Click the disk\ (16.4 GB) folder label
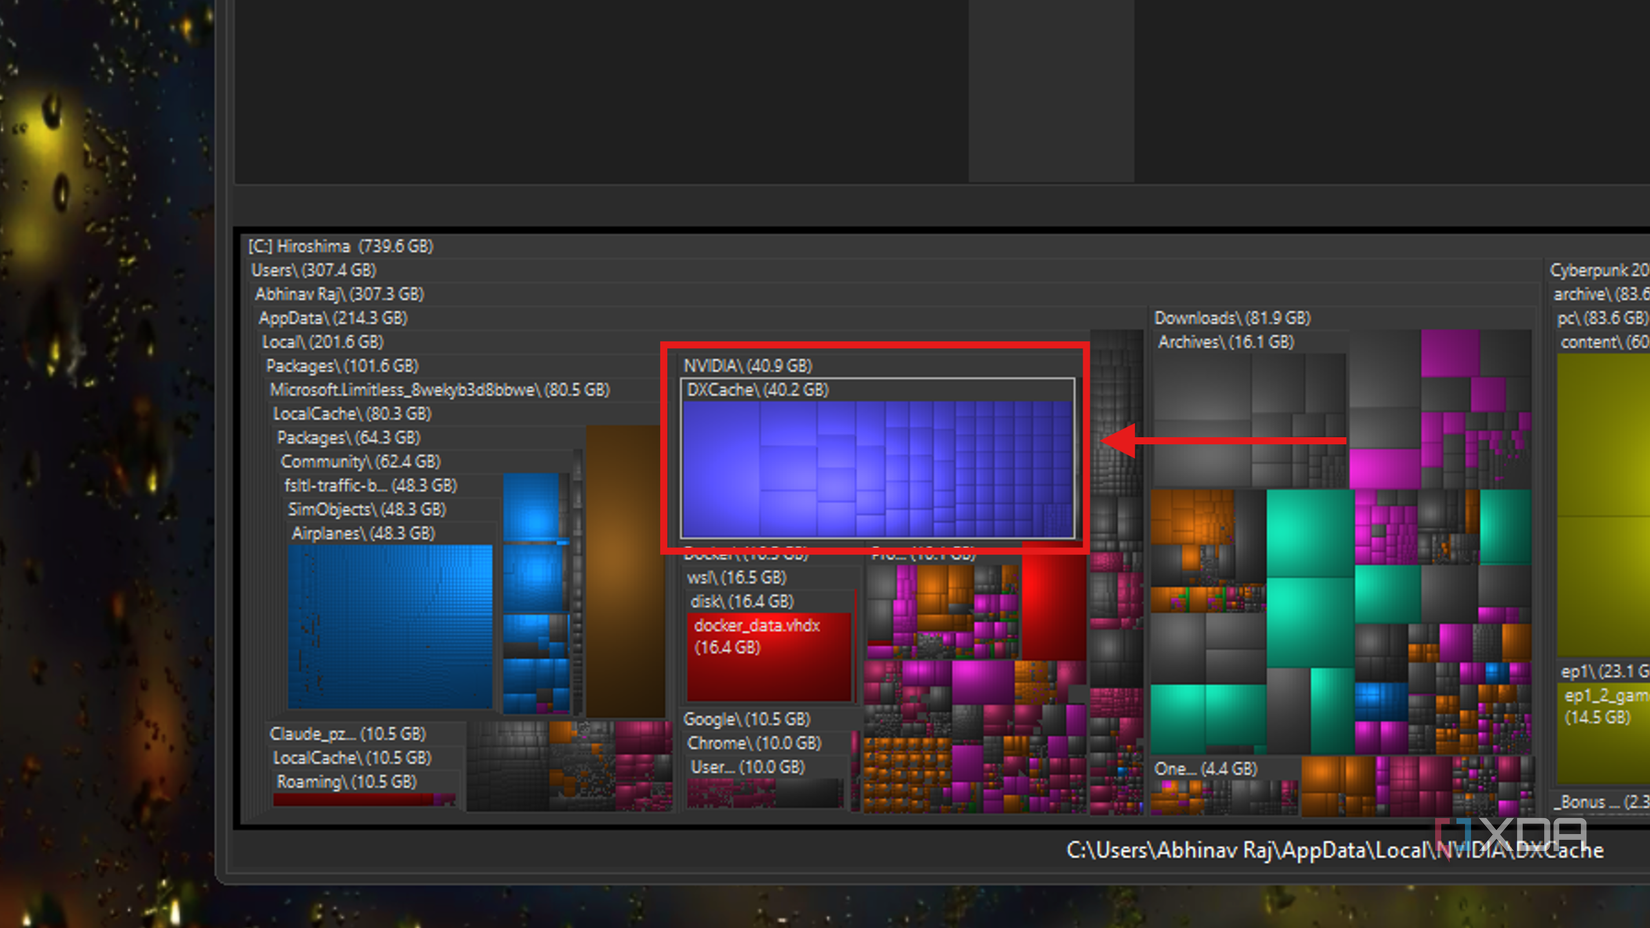The width and height of the screenshot is (1650, 928). click(x=742, y=602)
